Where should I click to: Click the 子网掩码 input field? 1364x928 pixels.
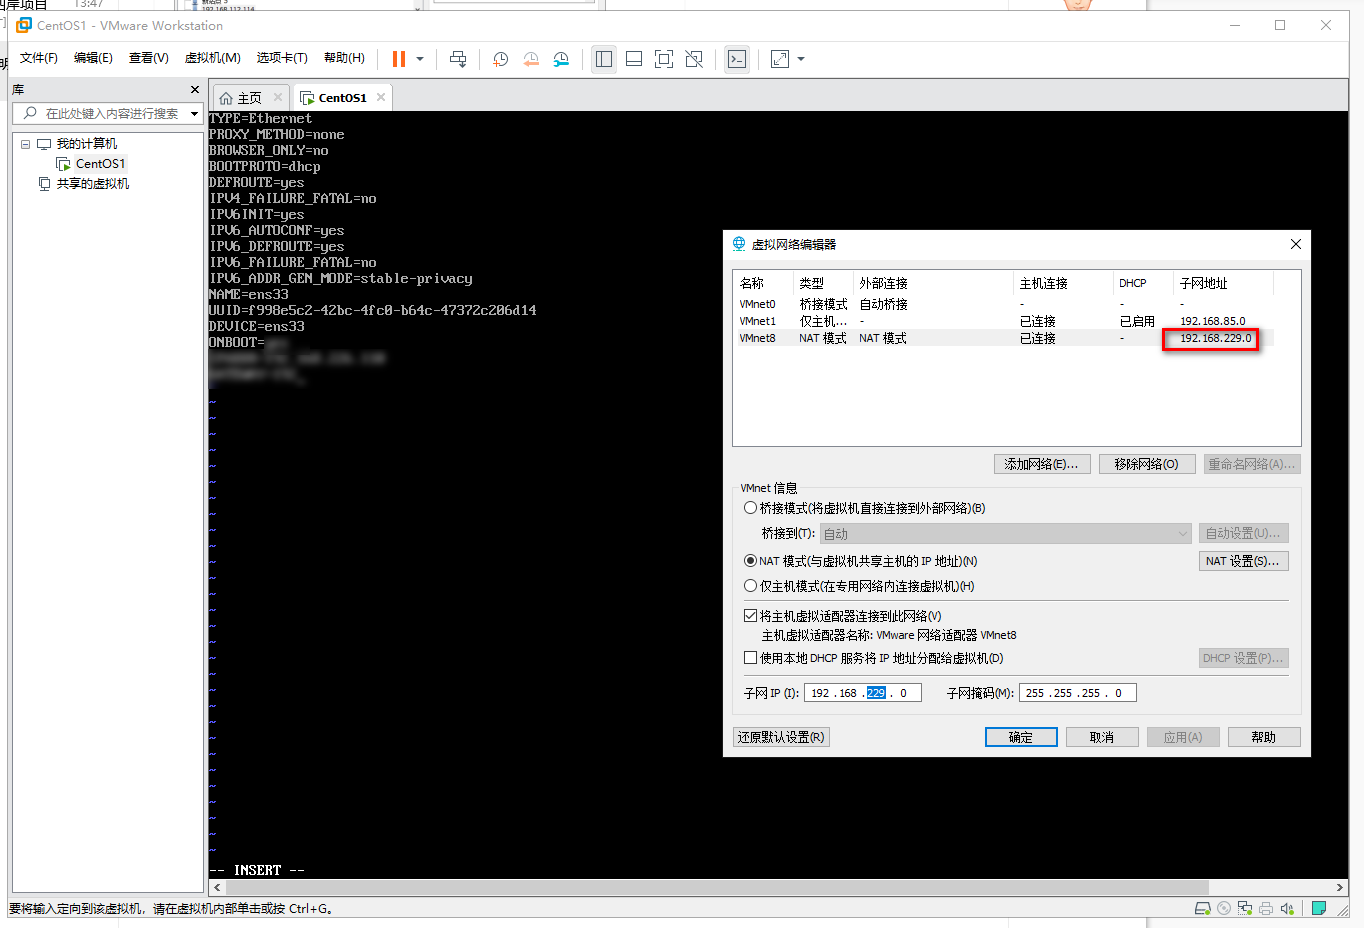point(1077,693)
